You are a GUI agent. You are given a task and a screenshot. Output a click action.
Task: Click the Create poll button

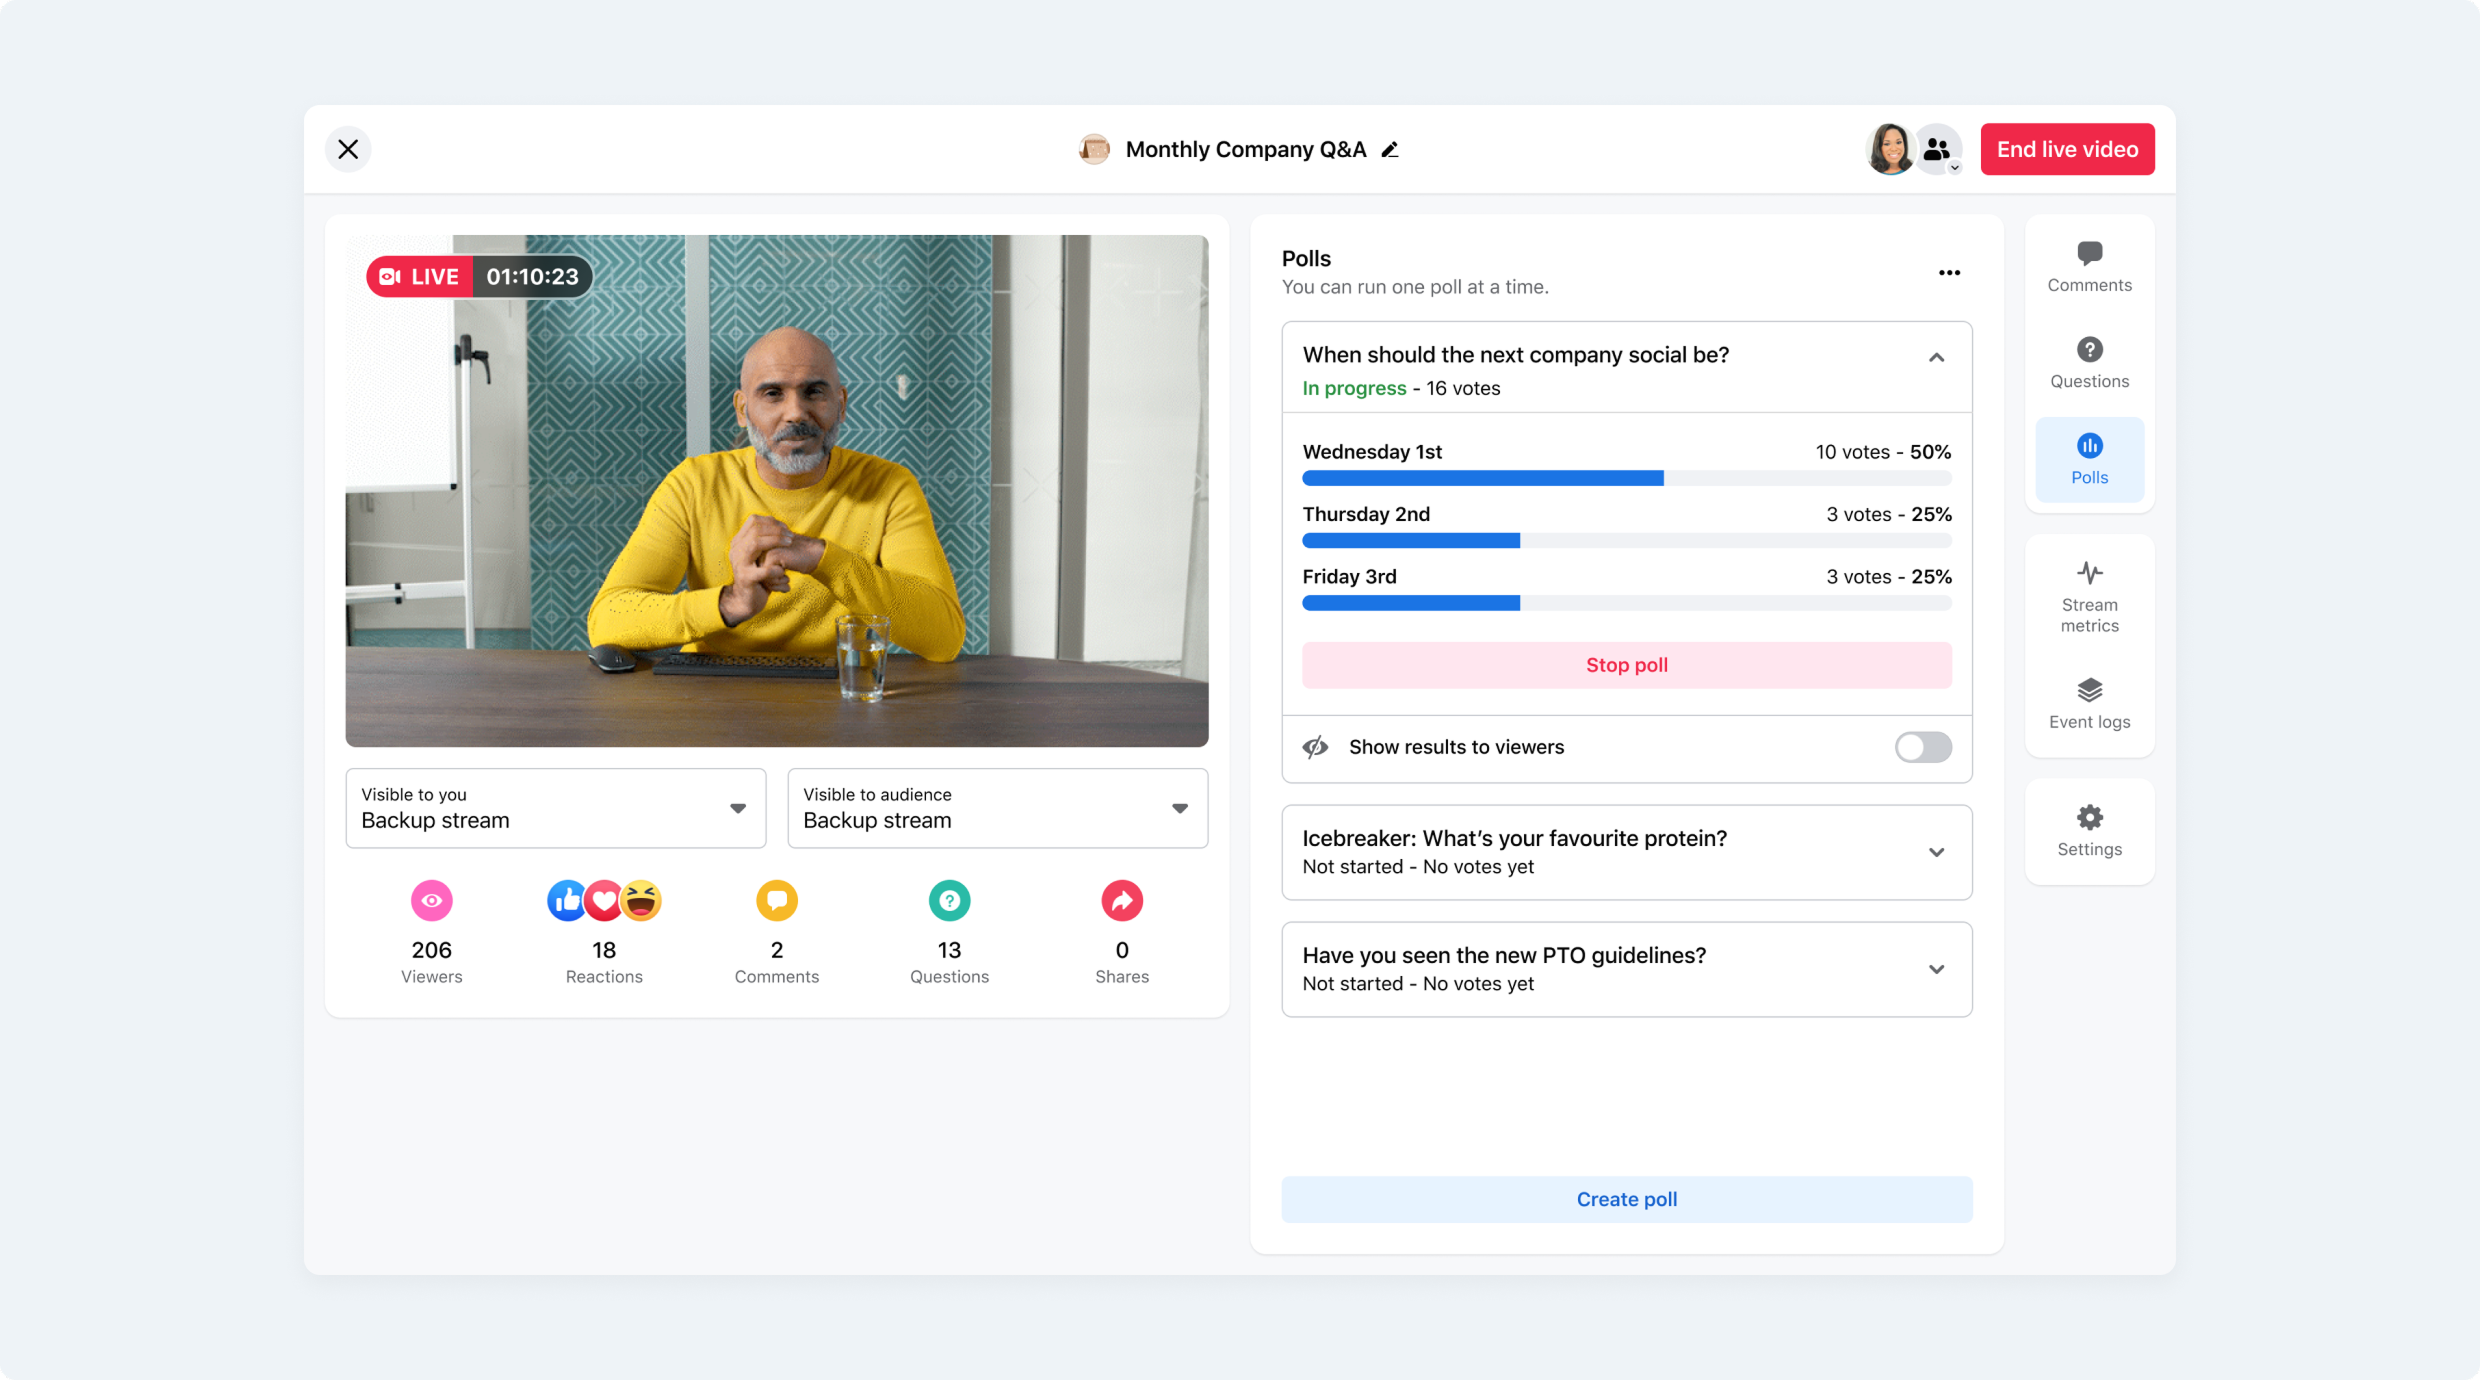pyautogui.click(x=1626, y=1199)
